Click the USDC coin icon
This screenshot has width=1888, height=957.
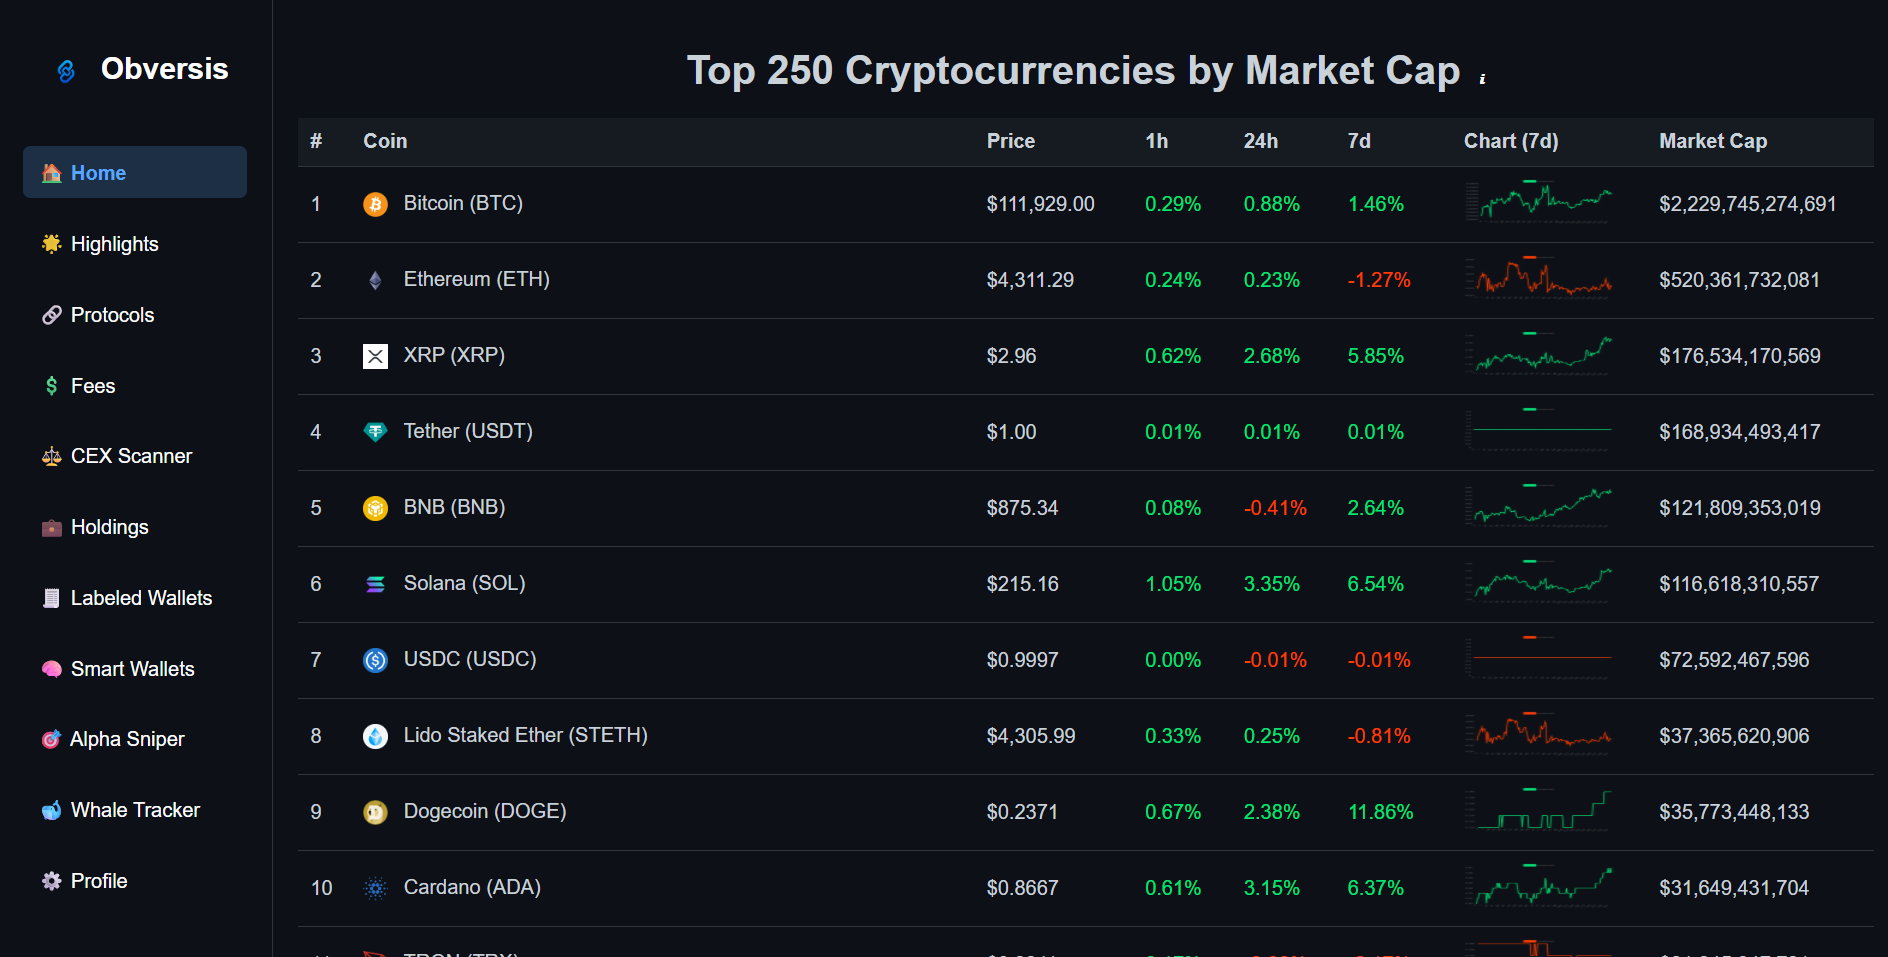(375, 660)
